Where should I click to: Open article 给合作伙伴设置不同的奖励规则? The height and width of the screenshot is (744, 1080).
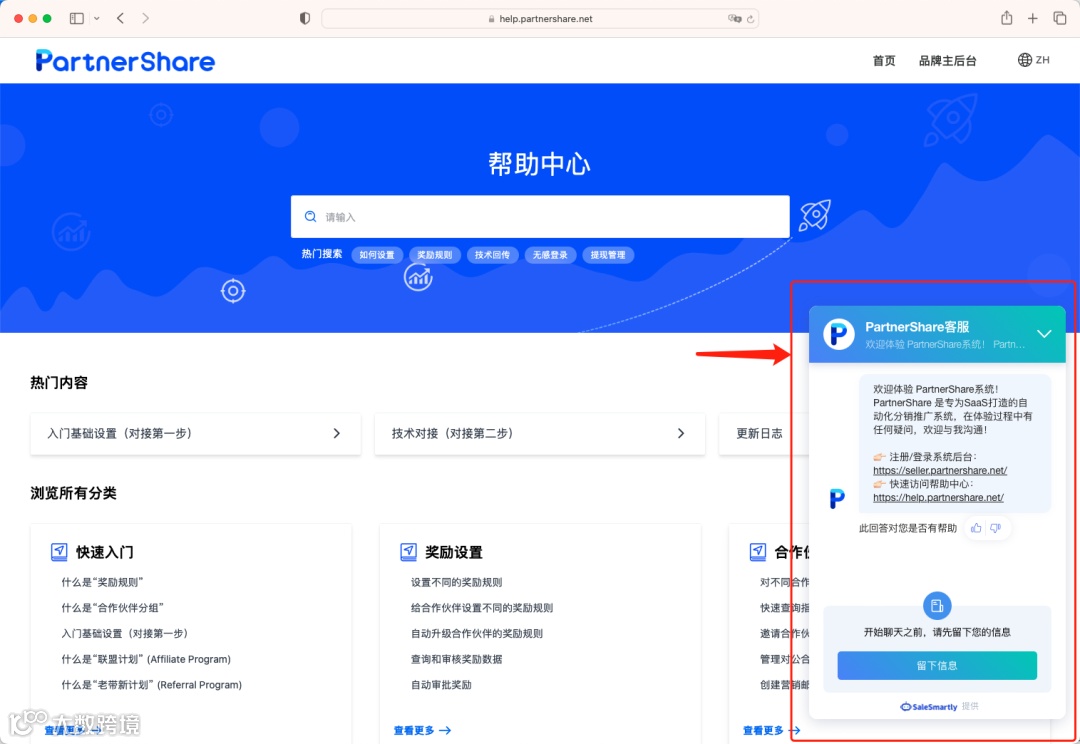click(482, 608)
